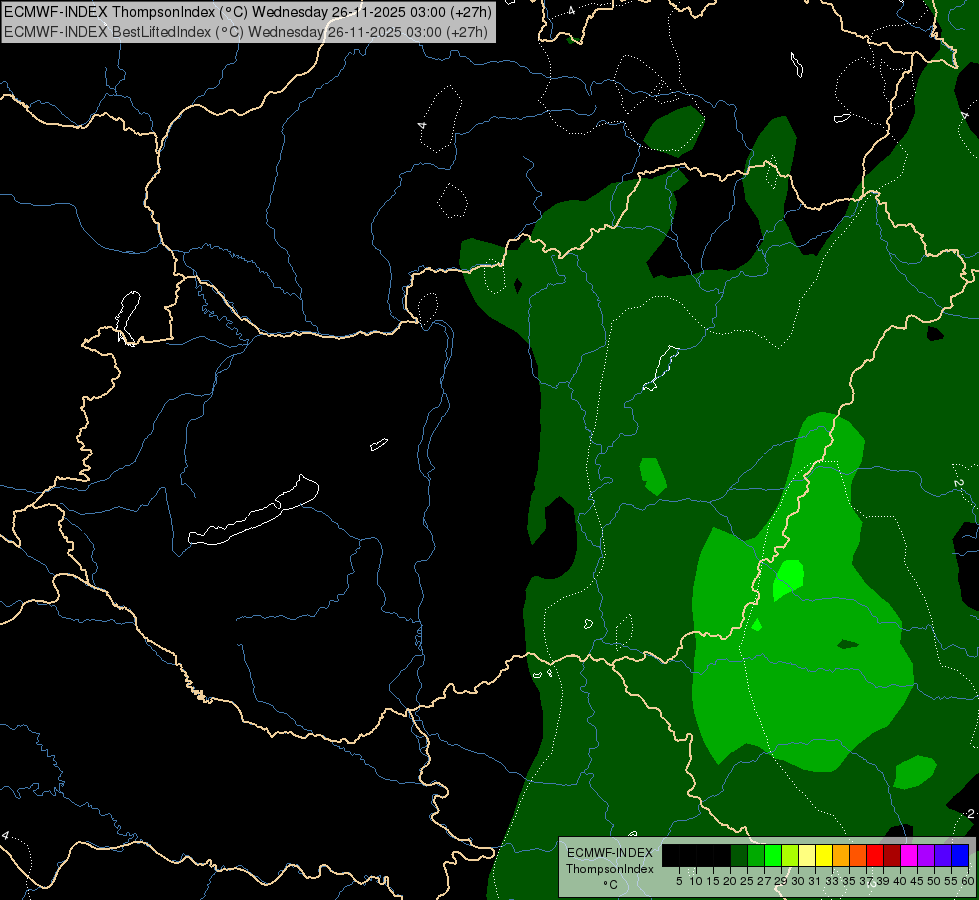This screenshot has height=900, width=979.
Task: Click the legend label 'ThompsonIndex'
Action: tap(609, 869)
